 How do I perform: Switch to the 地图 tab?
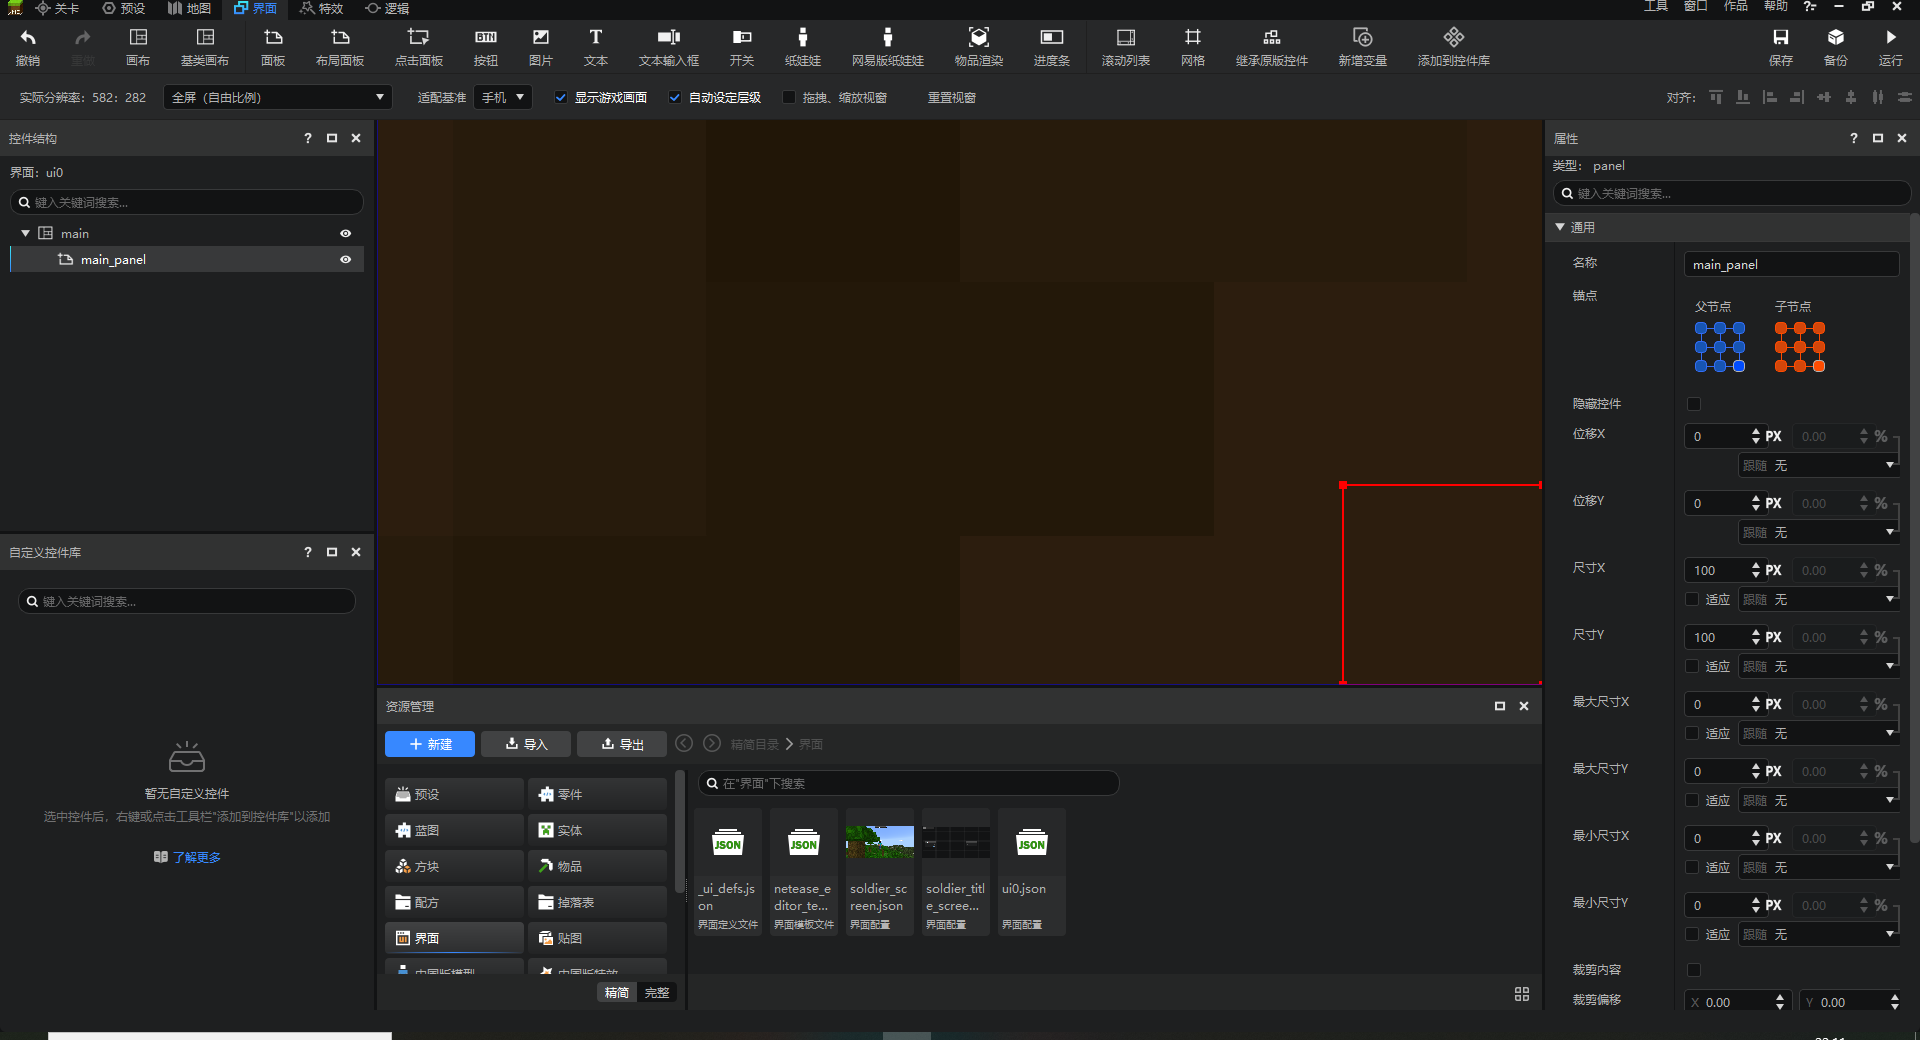pyautogui.click(x=189, y=8)
